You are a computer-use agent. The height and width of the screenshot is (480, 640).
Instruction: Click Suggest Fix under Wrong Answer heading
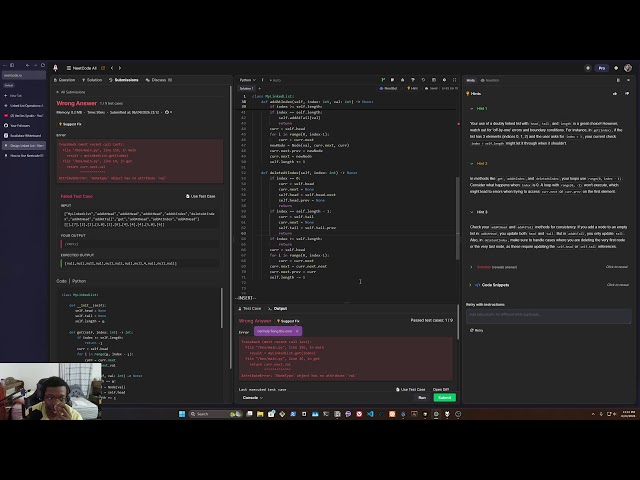pos(70,124)
